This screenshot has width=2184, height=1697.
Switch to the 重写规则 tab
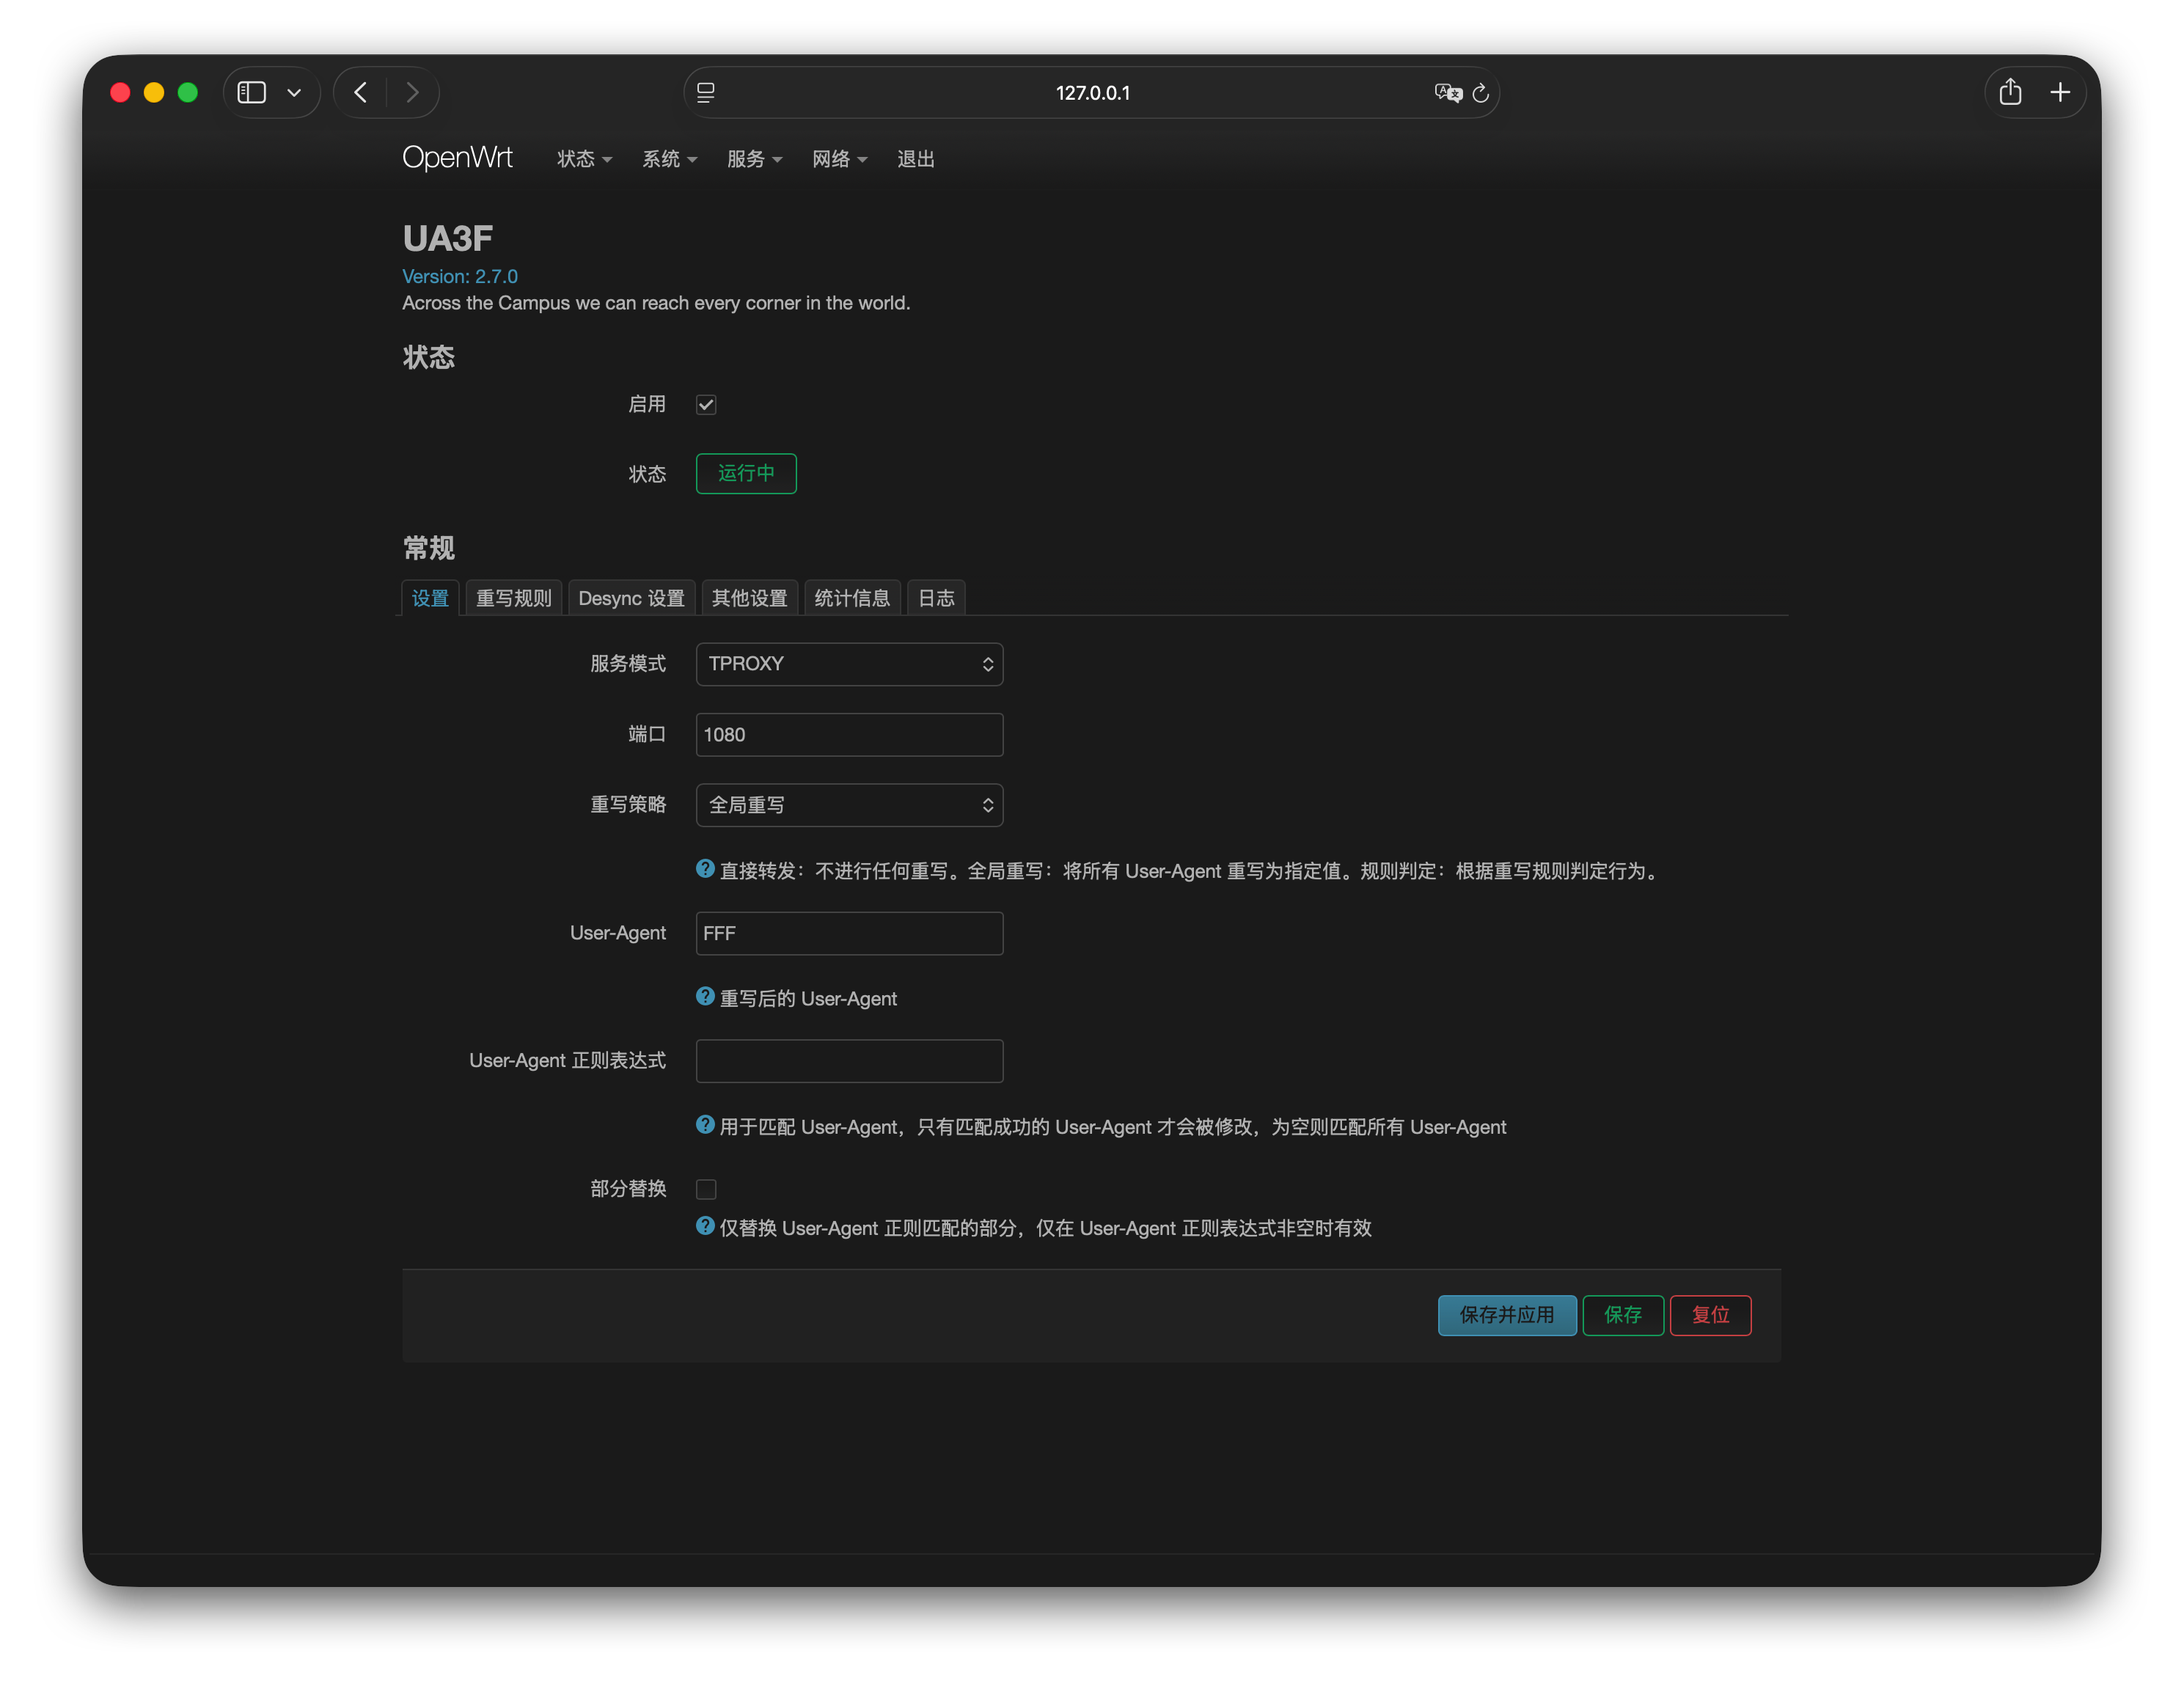[x=513, y=598]
